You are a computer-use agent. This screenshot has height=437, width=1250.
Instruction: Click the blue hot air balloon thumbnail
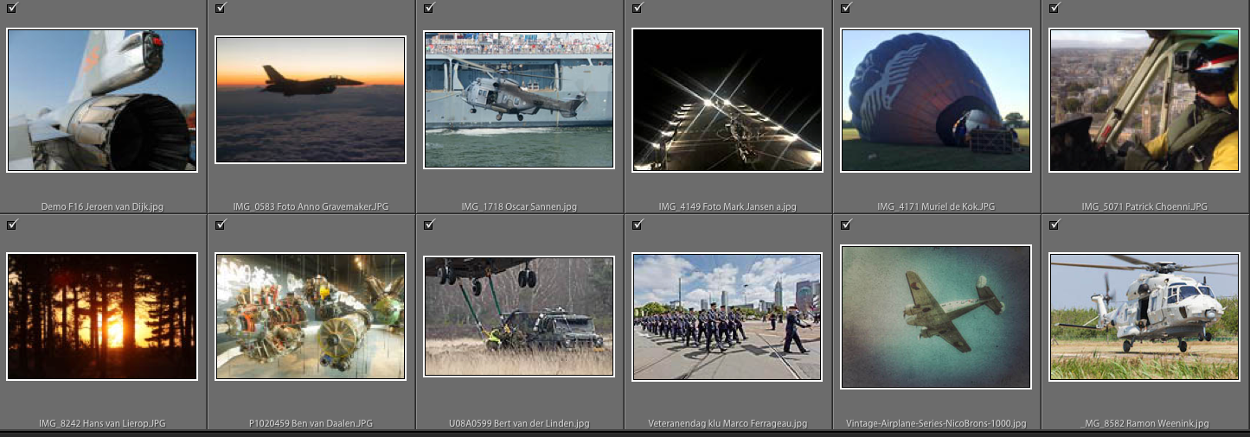[x=936, y=100]
